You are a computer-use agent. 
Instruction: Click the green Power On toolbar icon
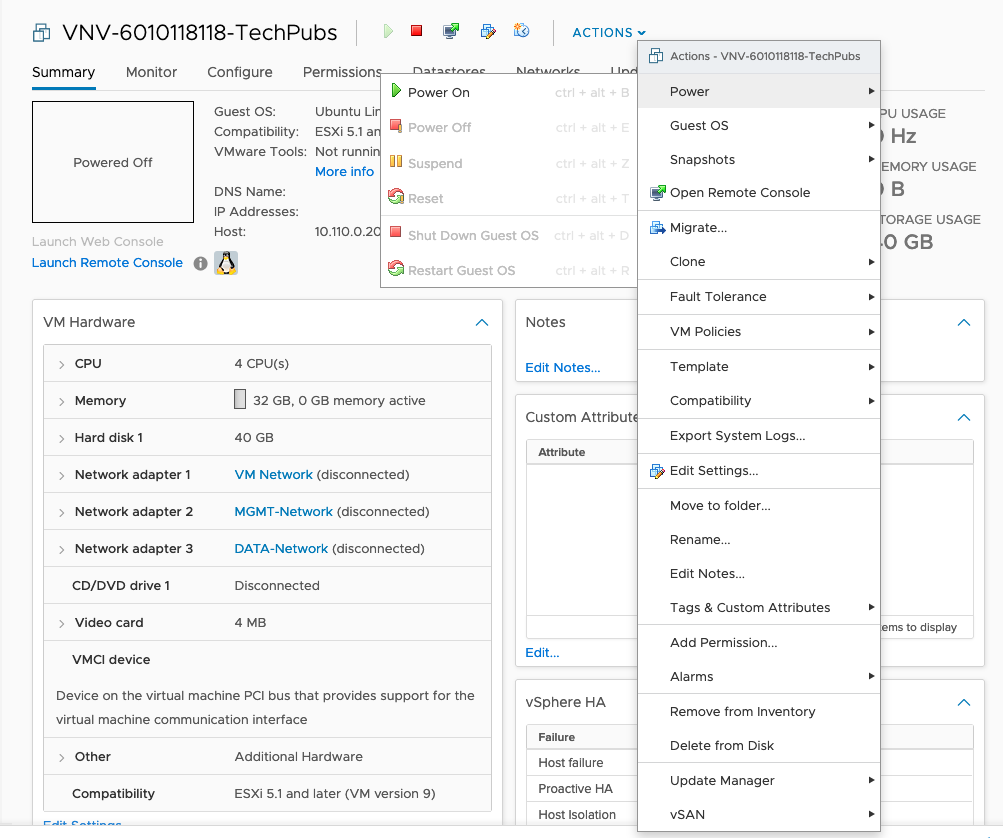388,31
